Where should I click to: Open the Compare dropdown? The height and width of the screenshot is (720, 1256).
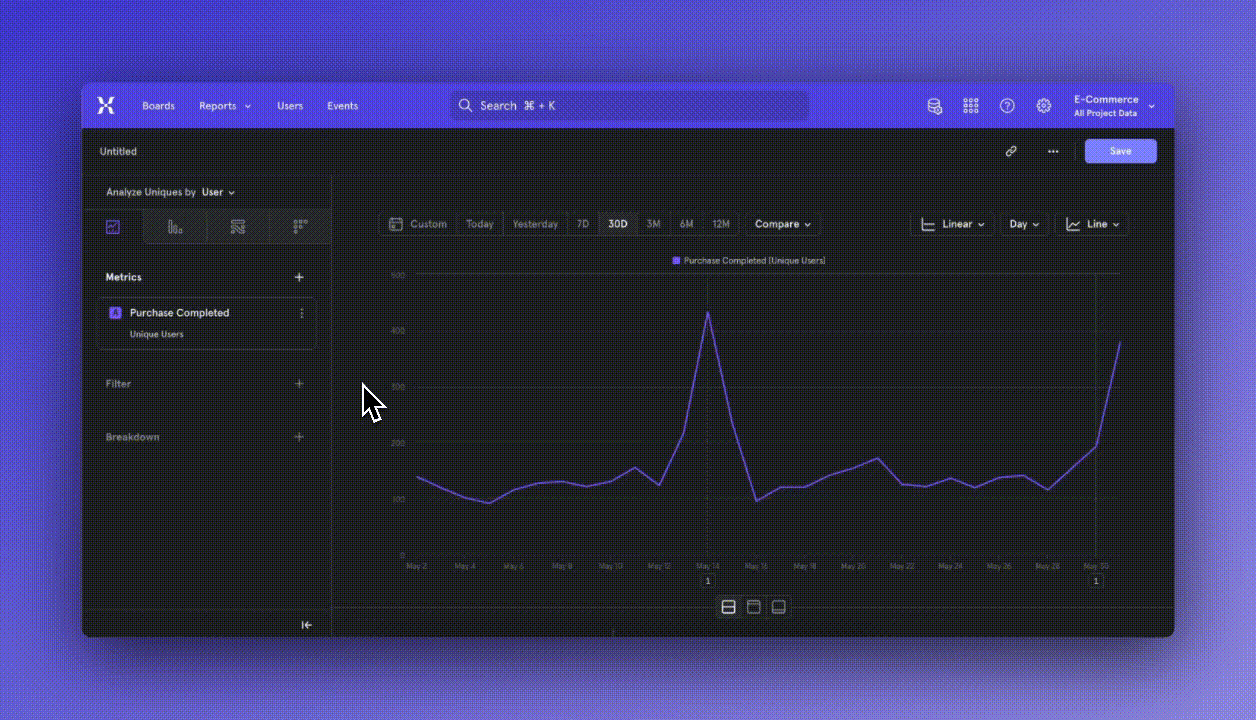pos(782,225)
